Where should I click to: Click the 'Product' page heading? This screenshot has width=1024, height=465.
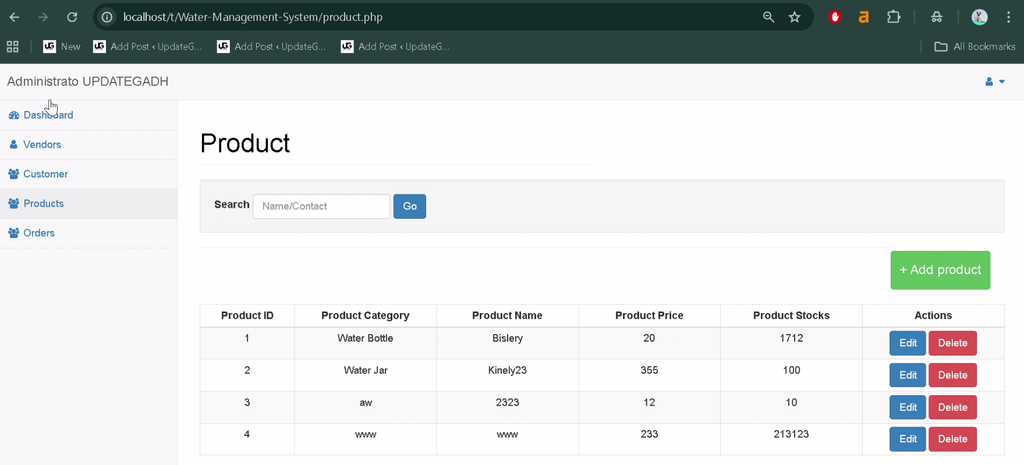coord(245,143)
